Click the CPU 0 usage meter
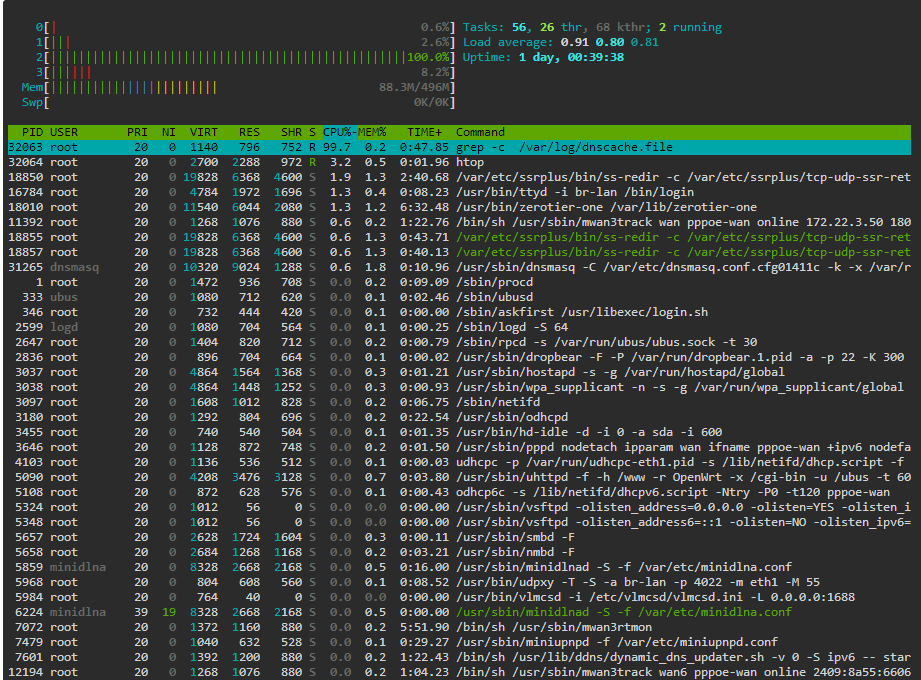The image size is (921, 680). click(x=245, y=27)
